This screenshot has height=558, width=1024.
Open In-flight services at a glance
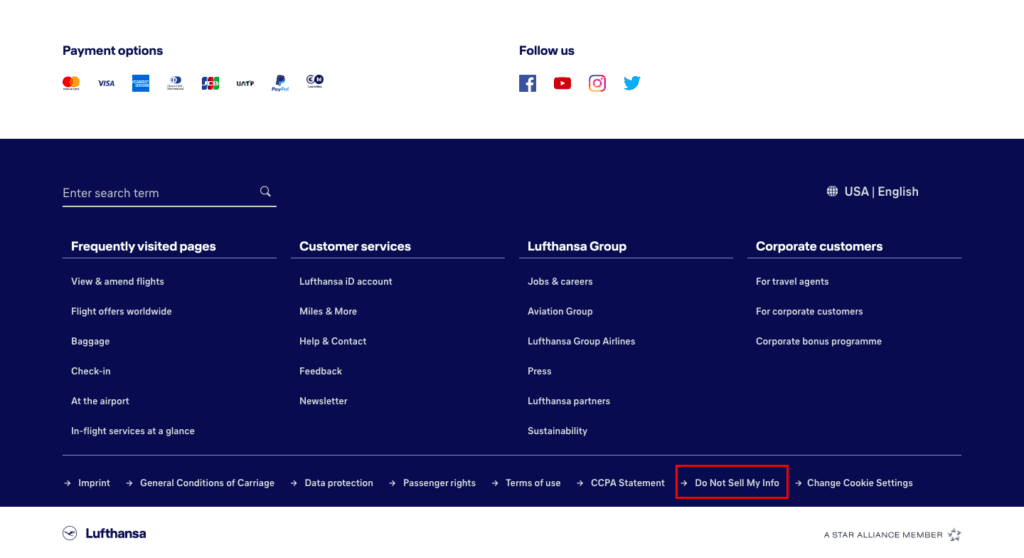point(133,431)
